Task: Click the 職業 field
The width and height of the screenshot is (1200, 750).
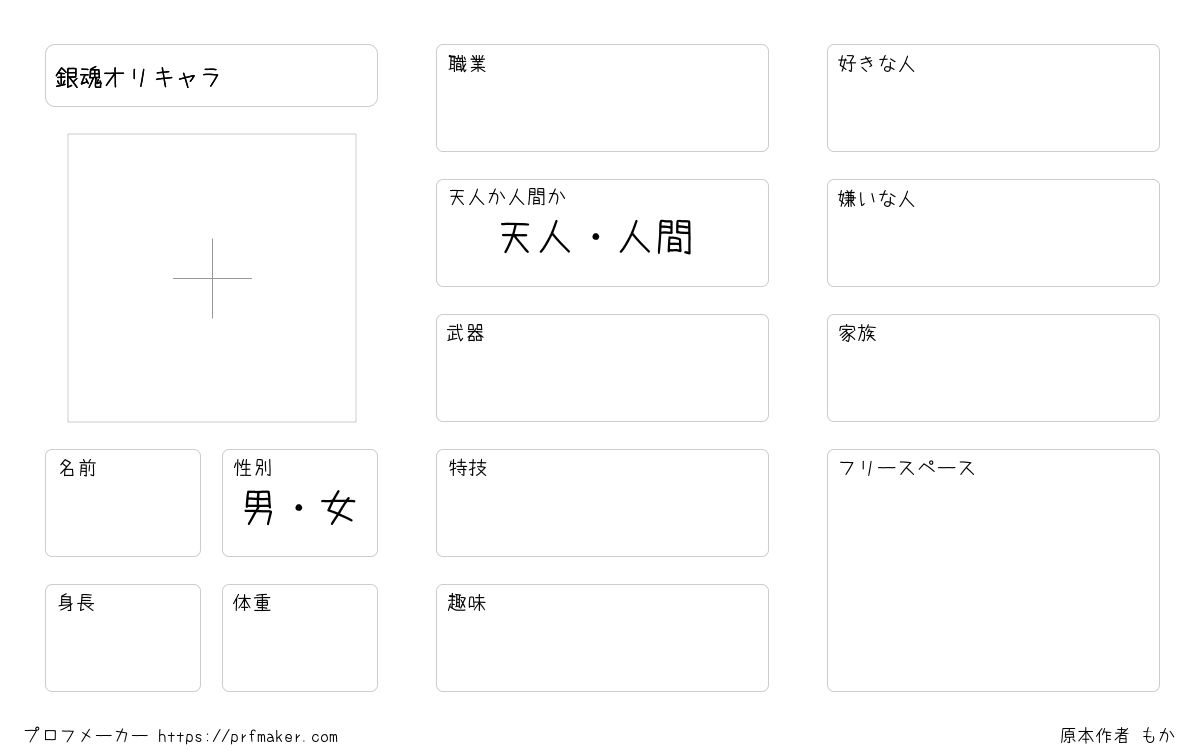Action: tap(602, 98)
